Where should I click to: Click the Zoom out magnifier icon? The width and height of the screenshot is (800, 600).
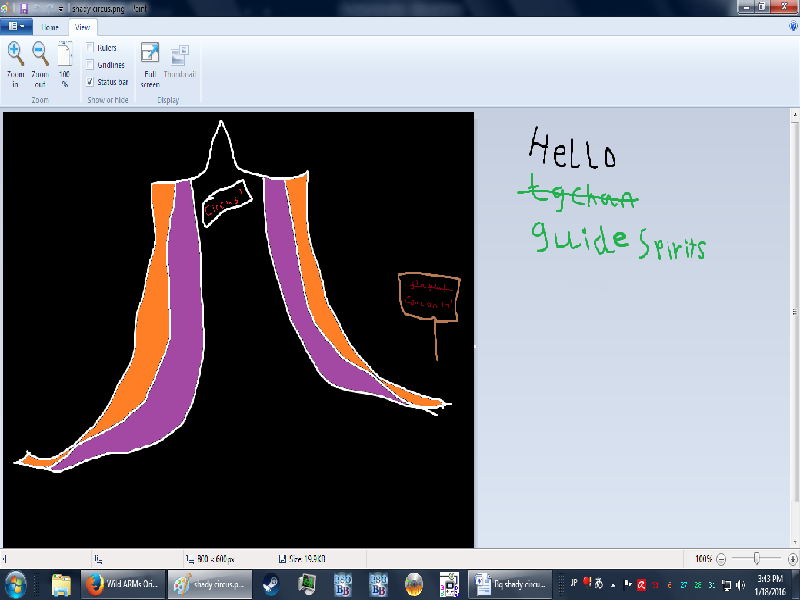[x=40, y=53]
